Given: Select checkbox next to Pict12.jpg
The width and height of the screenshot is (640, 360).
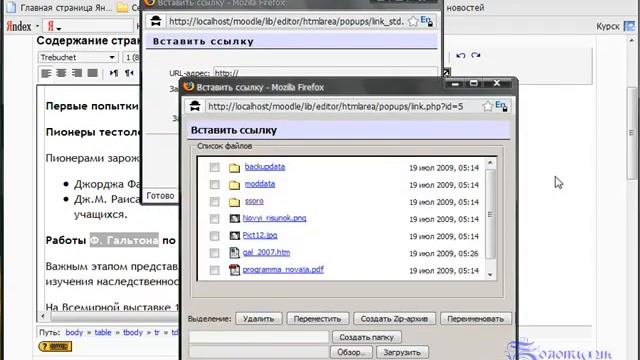Looking at the screenshot, I should [214, 236].
